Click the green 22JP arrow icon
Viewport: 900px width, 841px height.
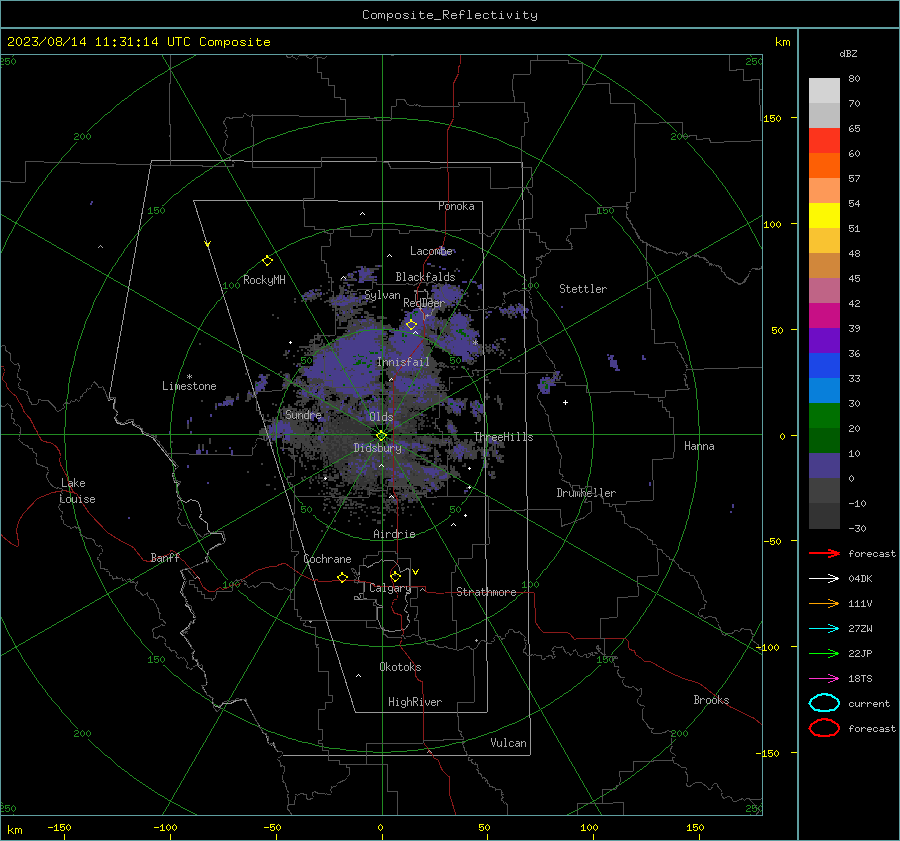[x=824, y=653]
